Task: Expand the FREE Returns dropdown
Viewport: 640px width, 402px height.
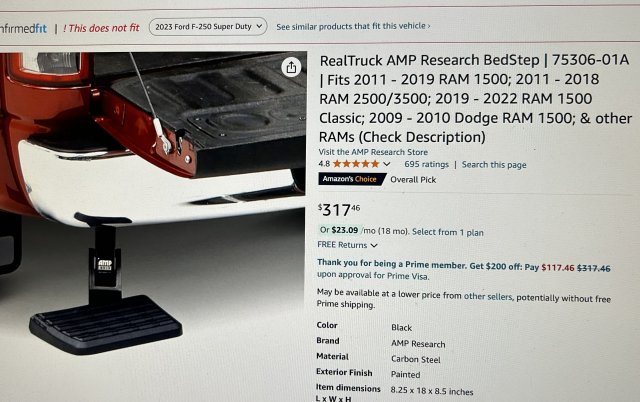Action: 347,245
